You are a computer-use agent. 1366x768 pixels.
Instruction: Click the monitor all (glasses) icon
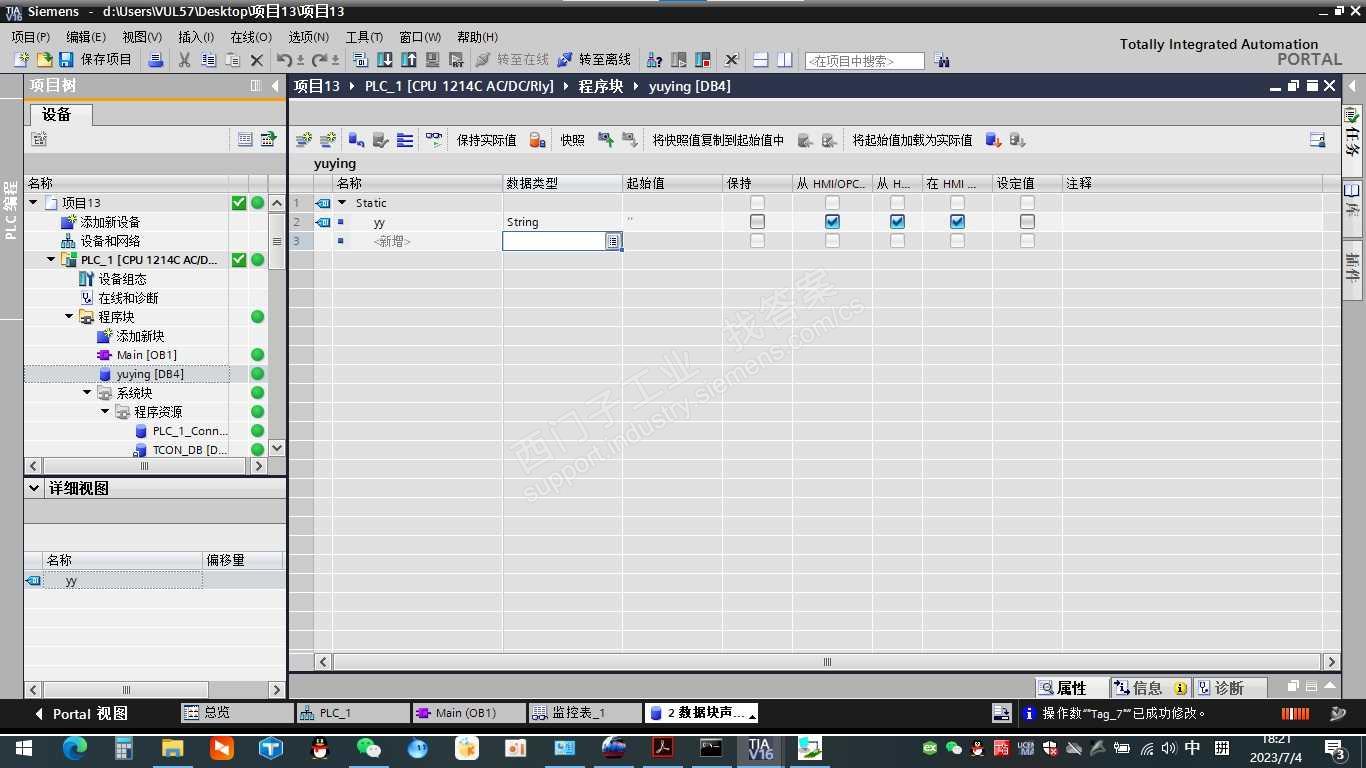(434, 140)
